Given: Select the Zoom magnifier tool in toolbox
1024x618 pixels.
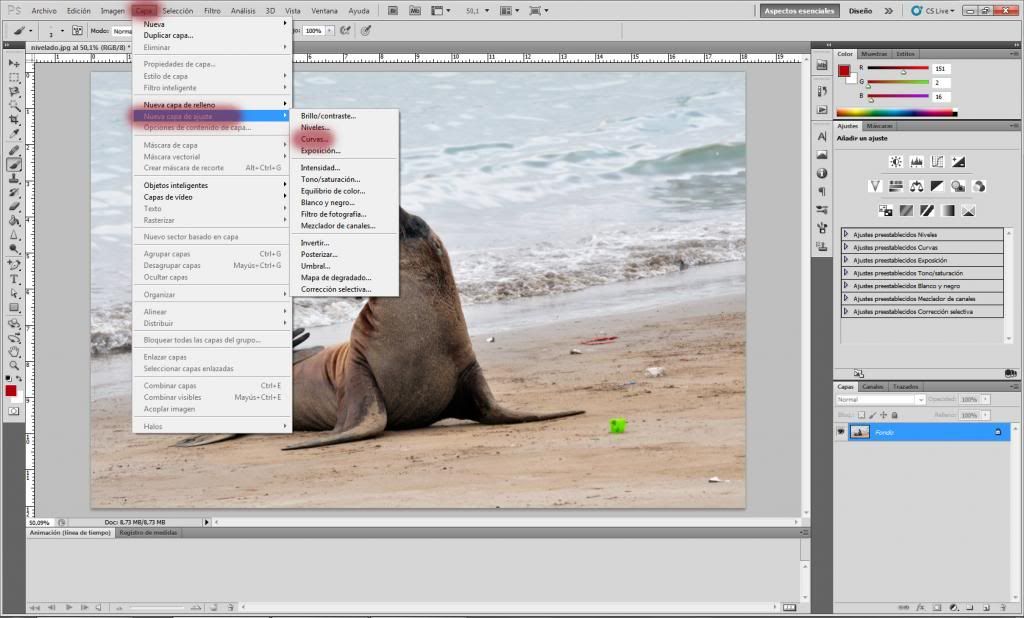Looking at the screenshot, I should (14, 366).
